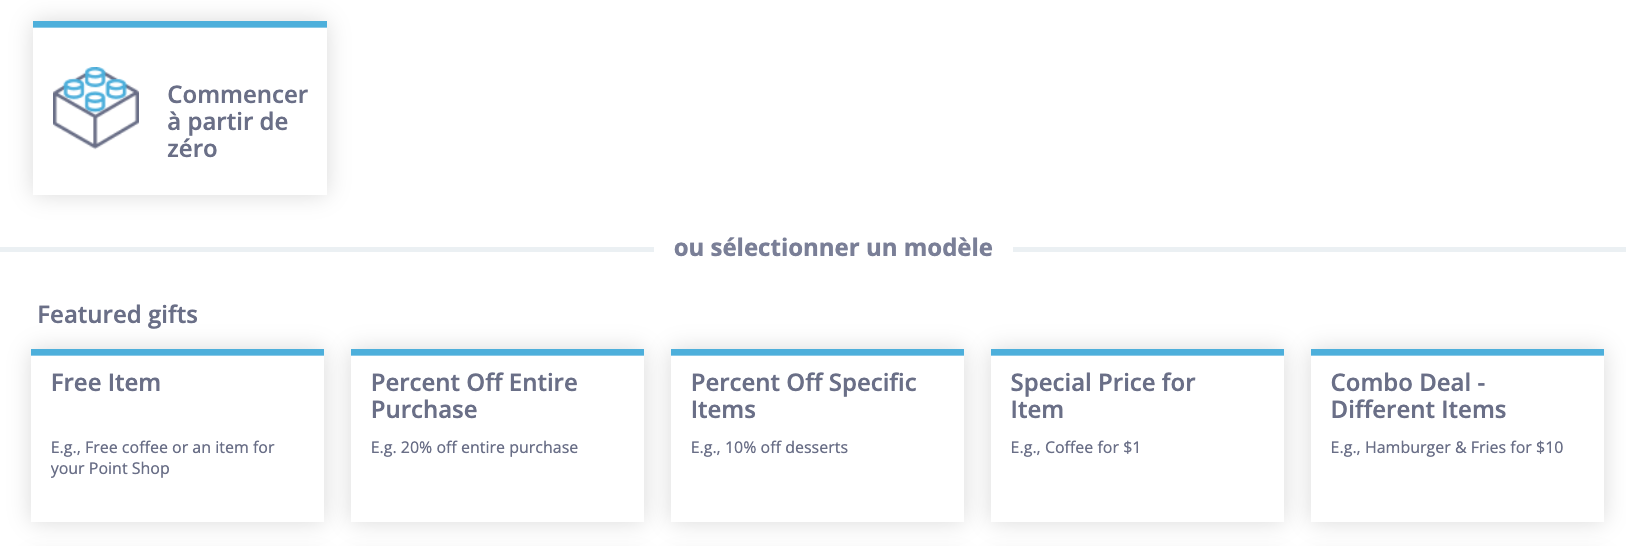Click "Free coffee or an item" description
1626x546 pixels.
tap(162, 458)
